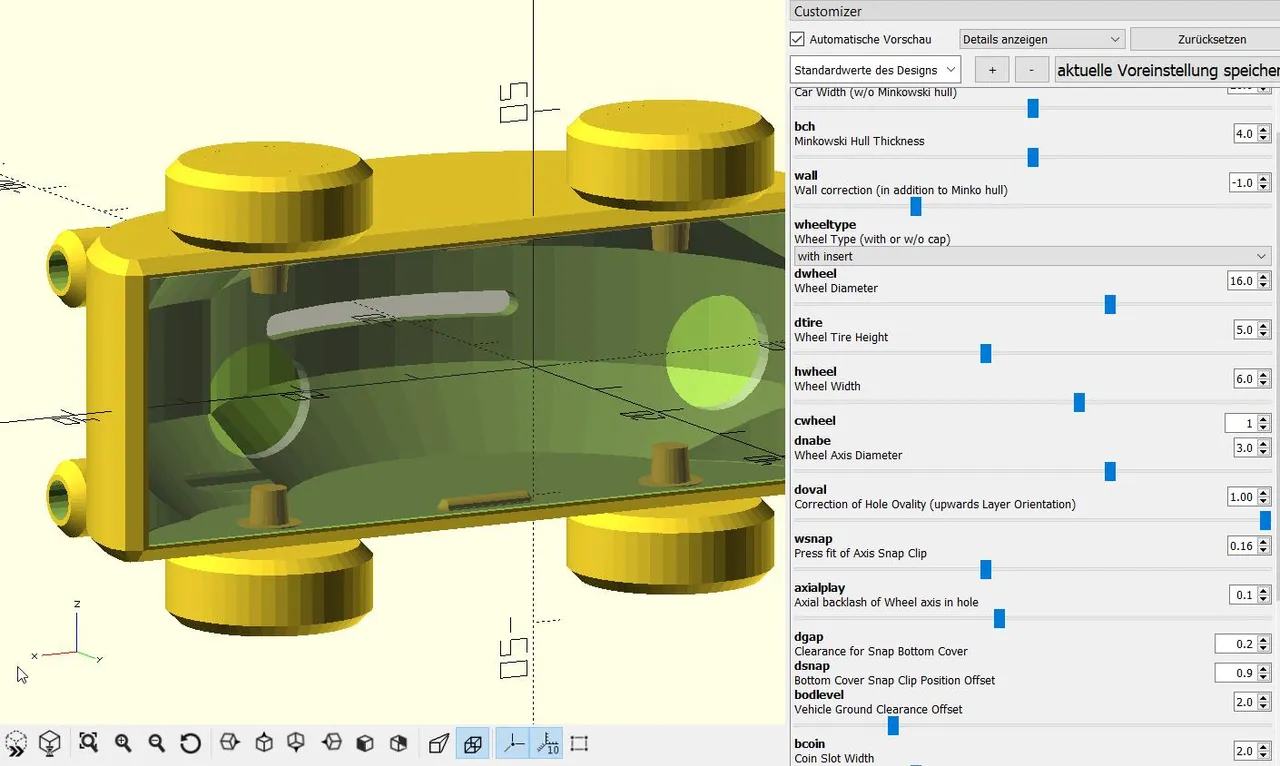Zoom in using the plus magnifier icon
The image size is (1280, 766).
point(123,743)
